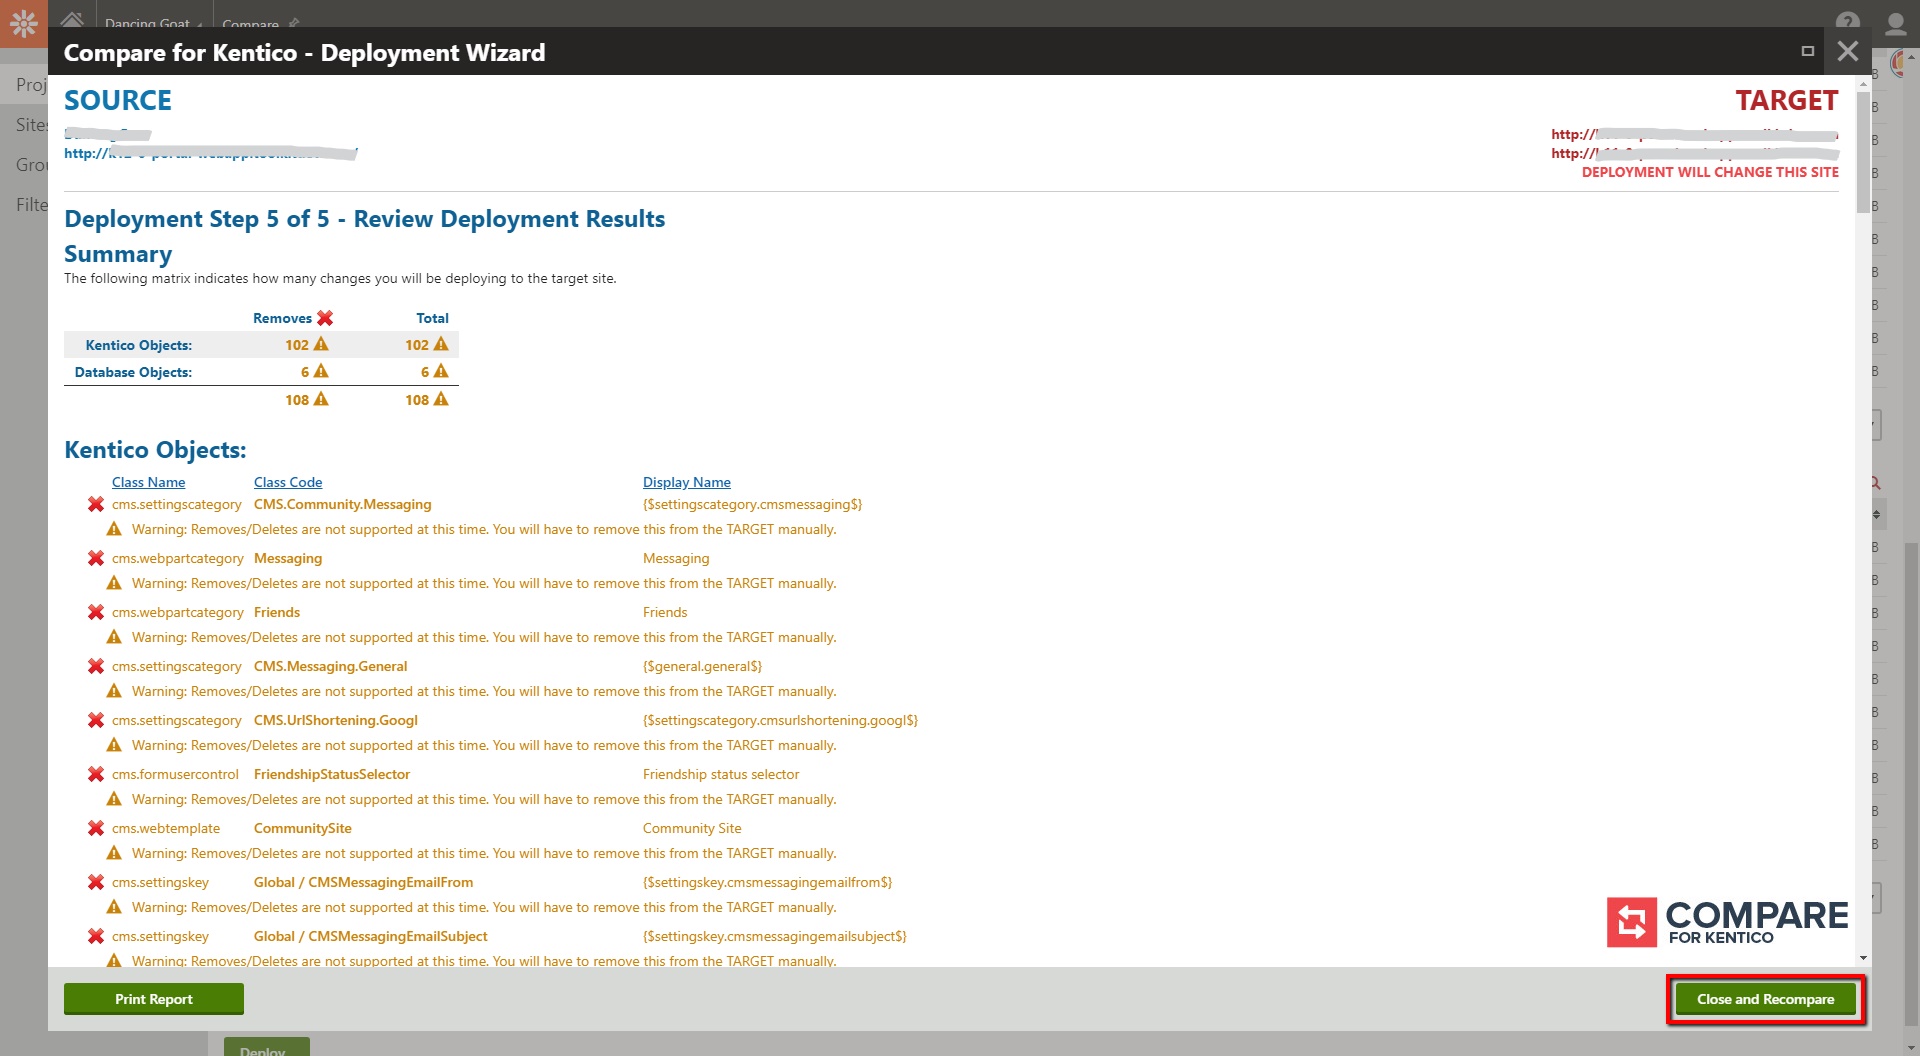
Task: Close the Deployment Wizard dialog
Action: click(x=1847, y=51)
